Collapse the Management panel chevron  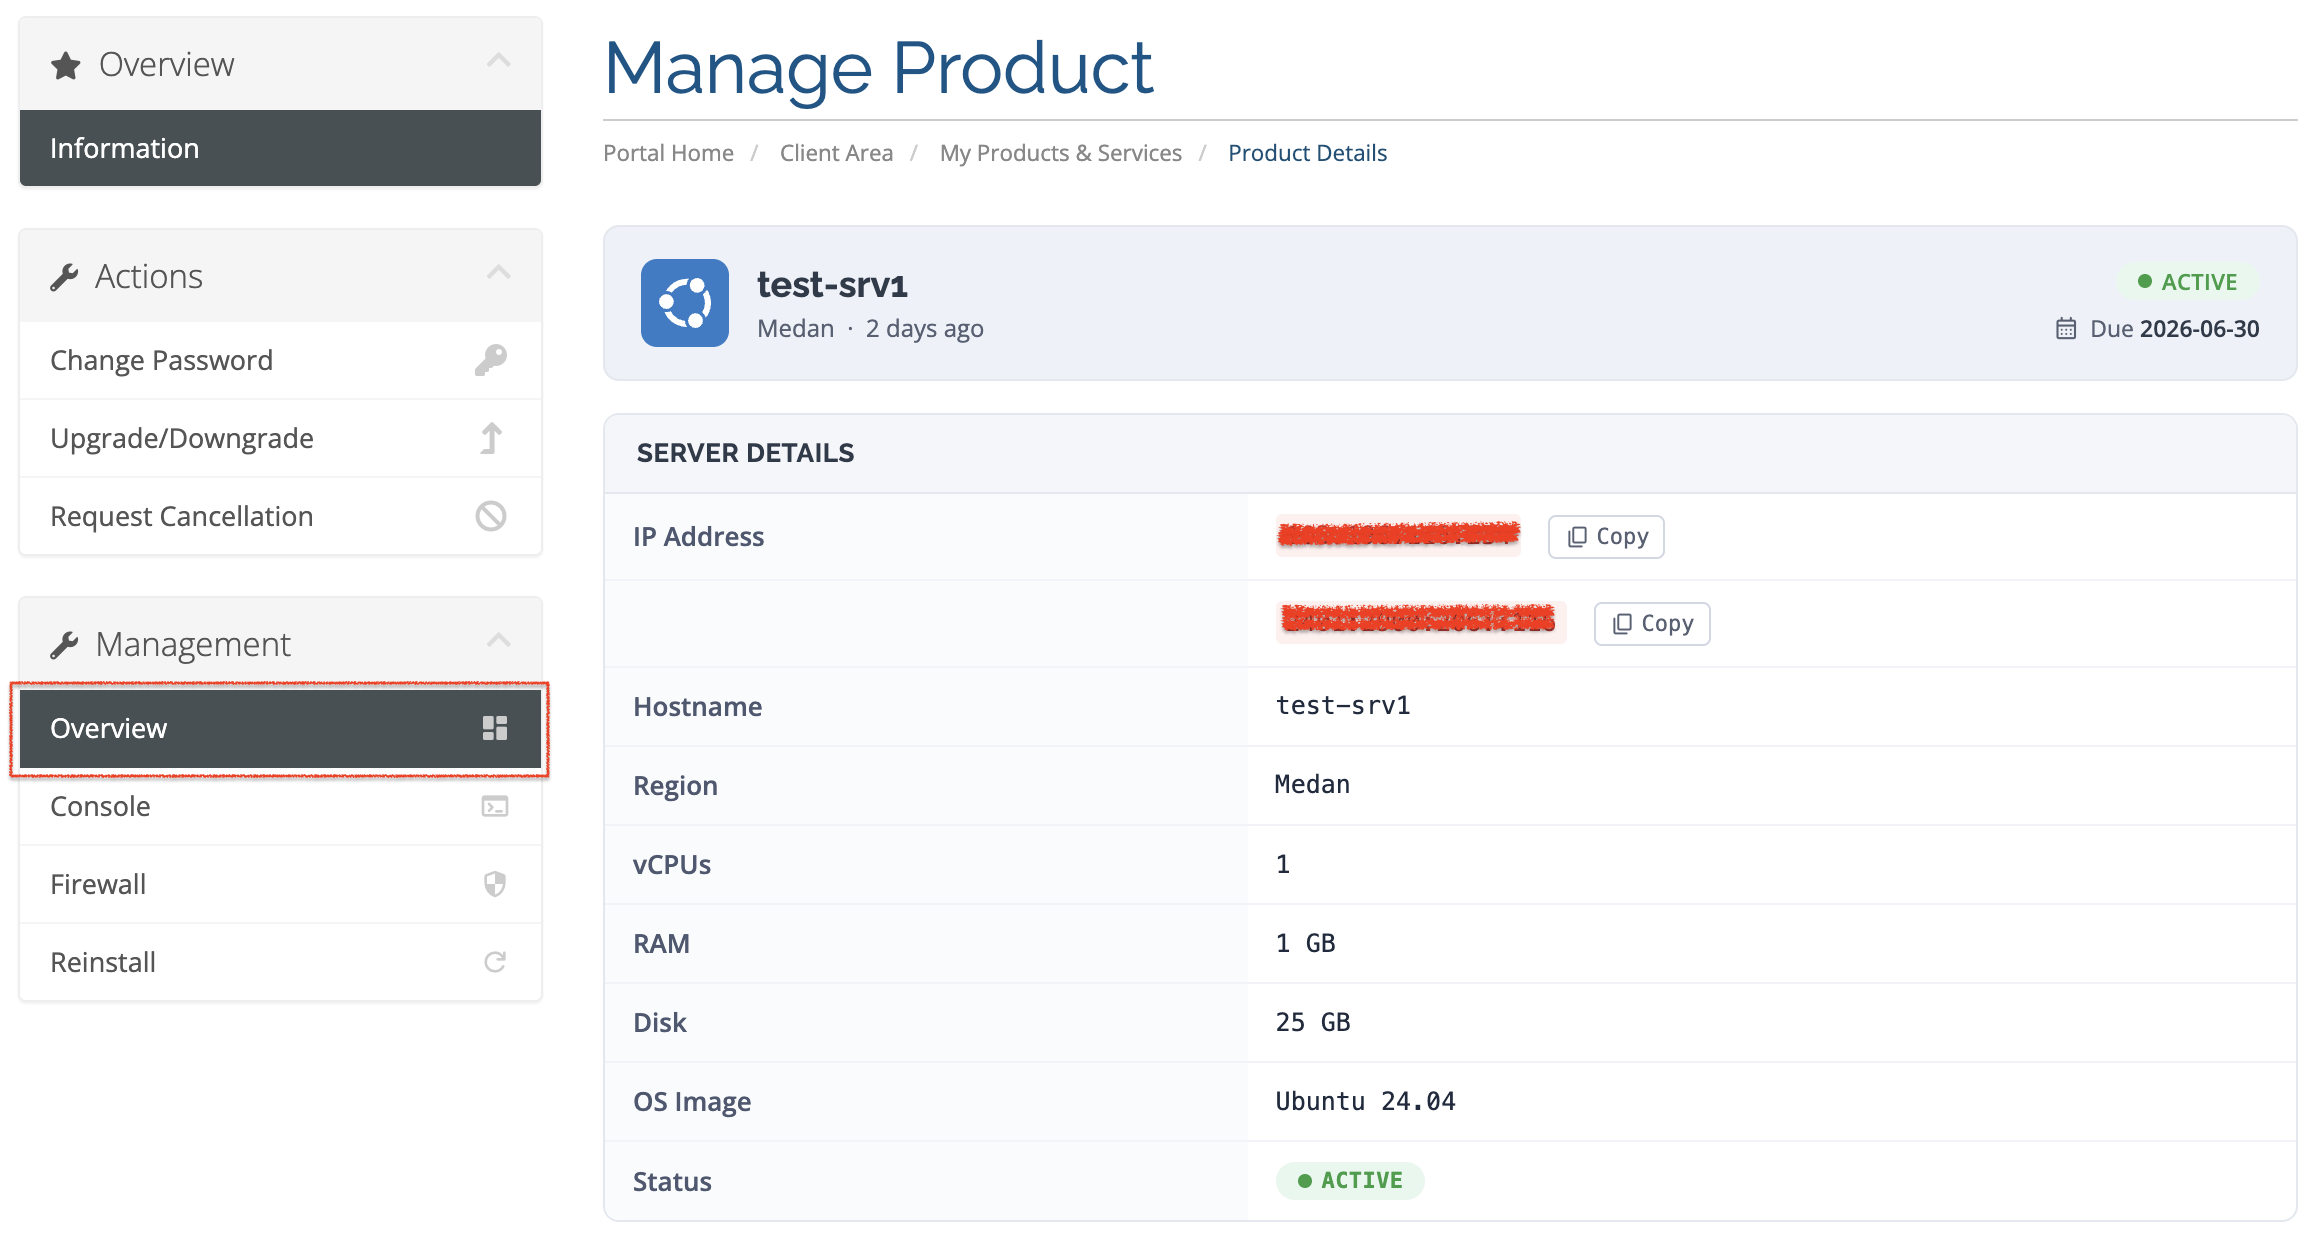click(x=499, y=641)
